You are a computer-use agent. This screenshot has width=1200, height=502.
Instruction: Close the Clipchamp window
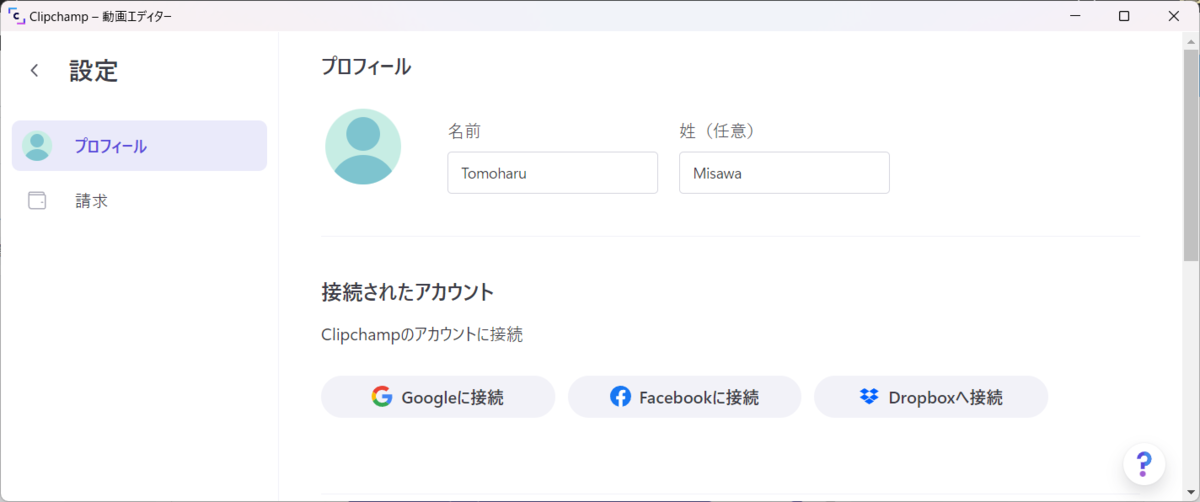[x=1173, y=16]
